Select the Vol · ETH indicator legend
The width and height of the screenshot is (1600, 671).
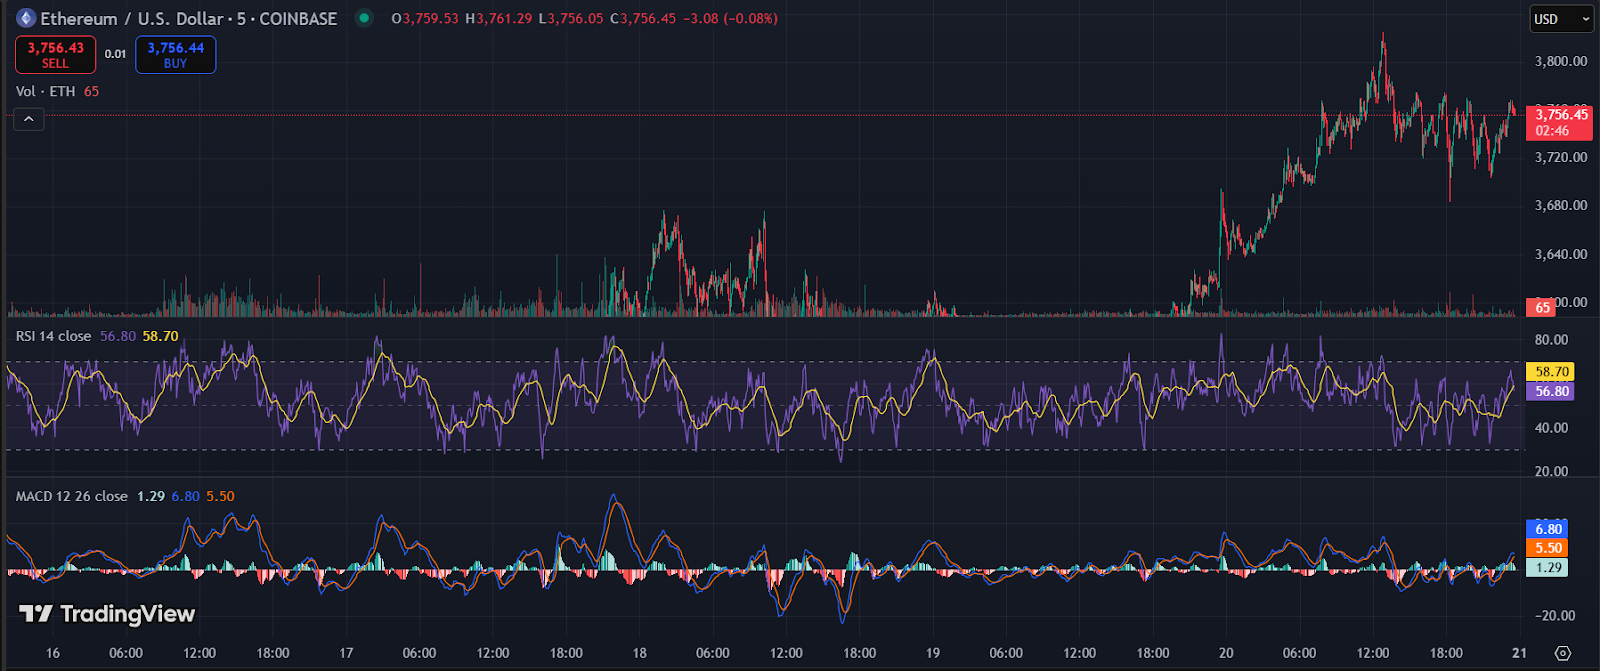45,91
